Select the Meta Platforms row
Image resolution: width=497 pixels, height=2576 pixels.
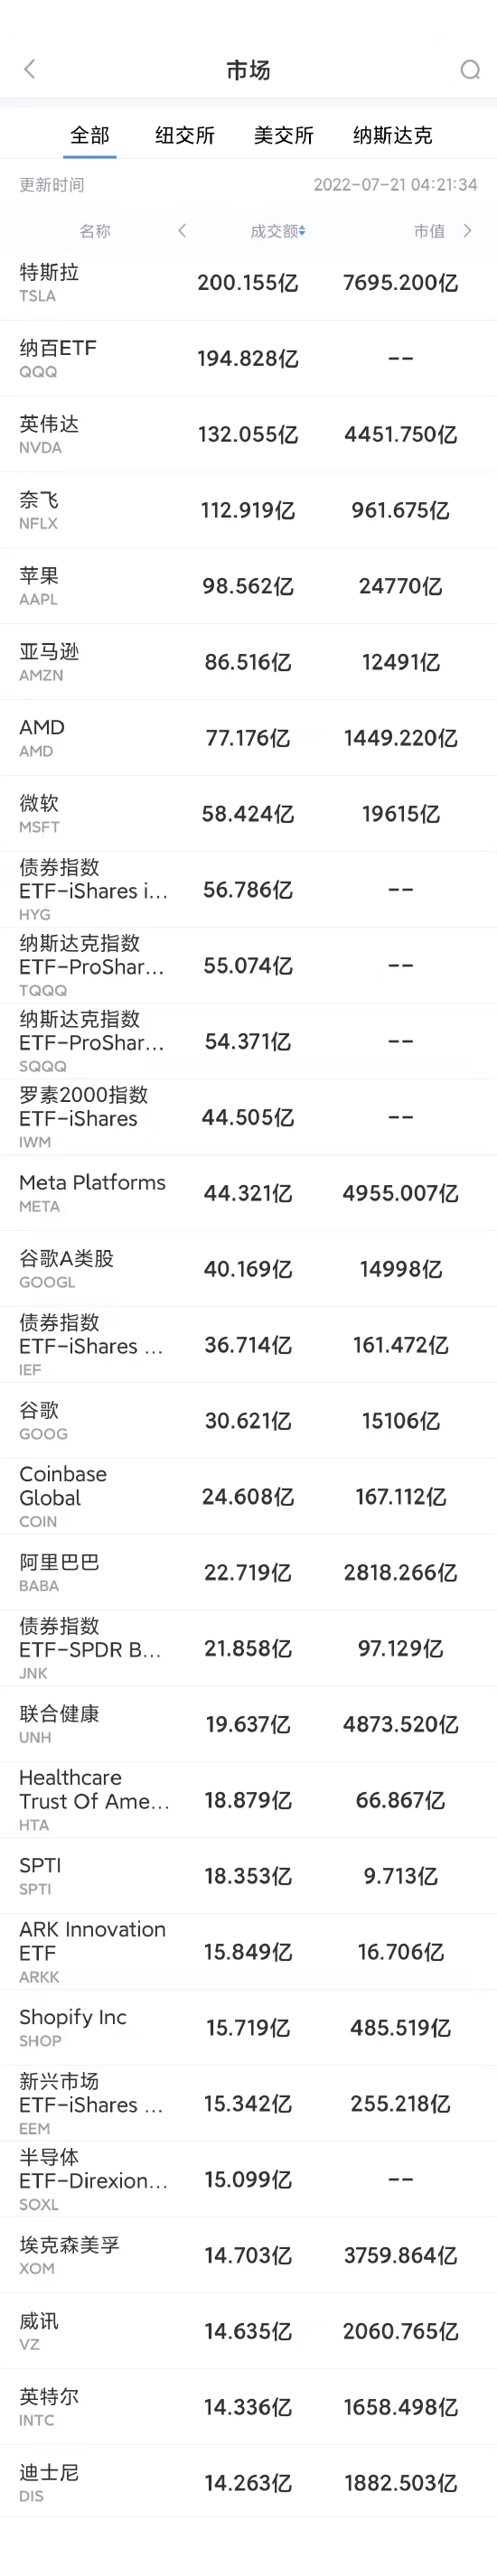(x=248, y=1193)
